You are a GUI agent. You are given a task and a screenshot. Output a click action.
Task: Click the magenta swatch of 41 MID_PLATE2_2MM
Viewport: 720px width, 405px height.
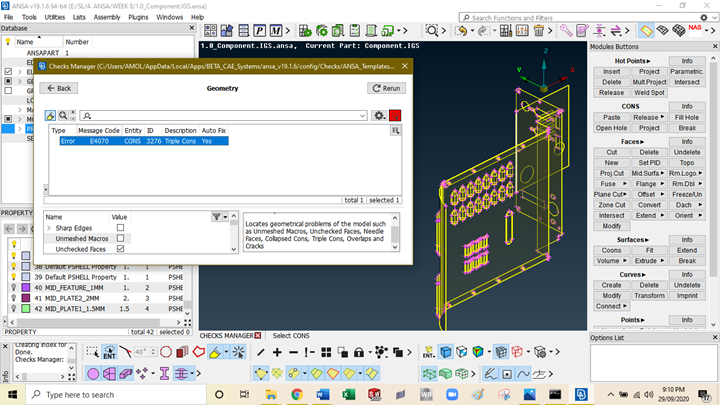[26, 298]
